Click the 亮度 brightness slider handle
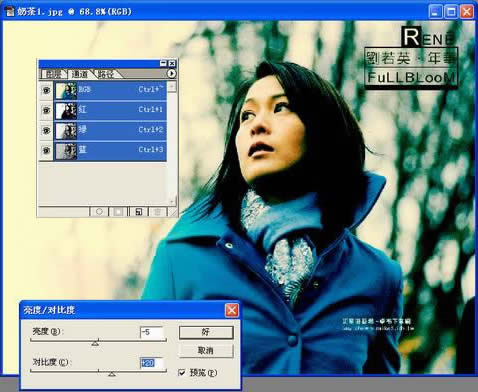Viewport: 478px width, 392px height. (95, 342)
